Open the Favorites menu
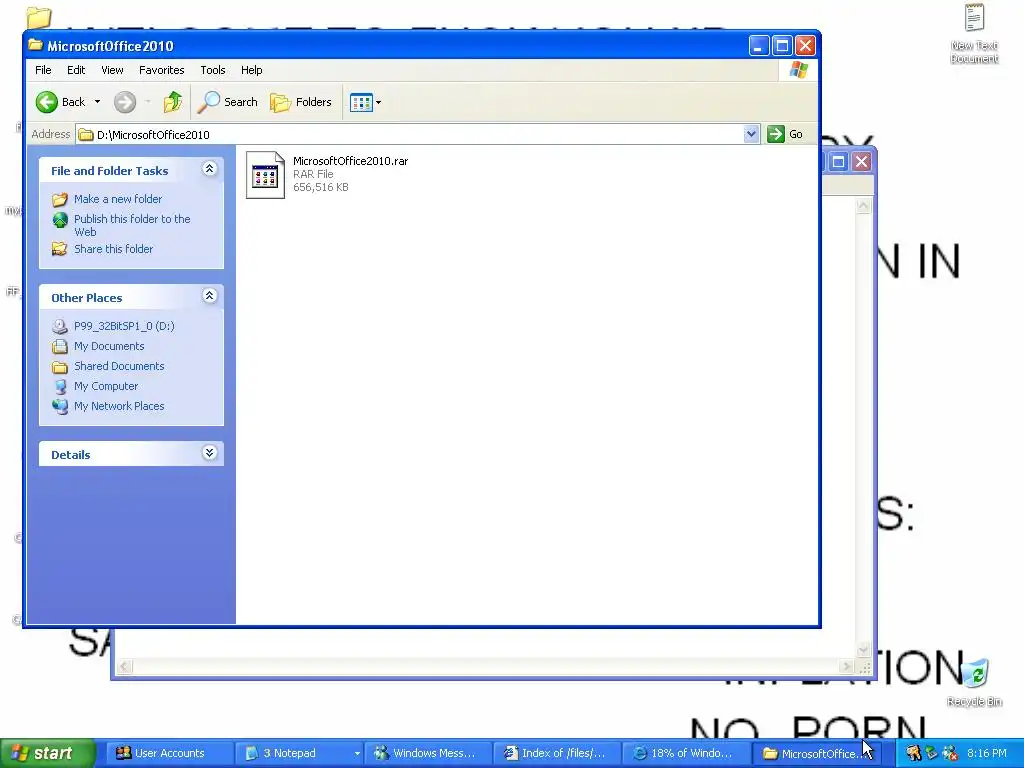 161,70
